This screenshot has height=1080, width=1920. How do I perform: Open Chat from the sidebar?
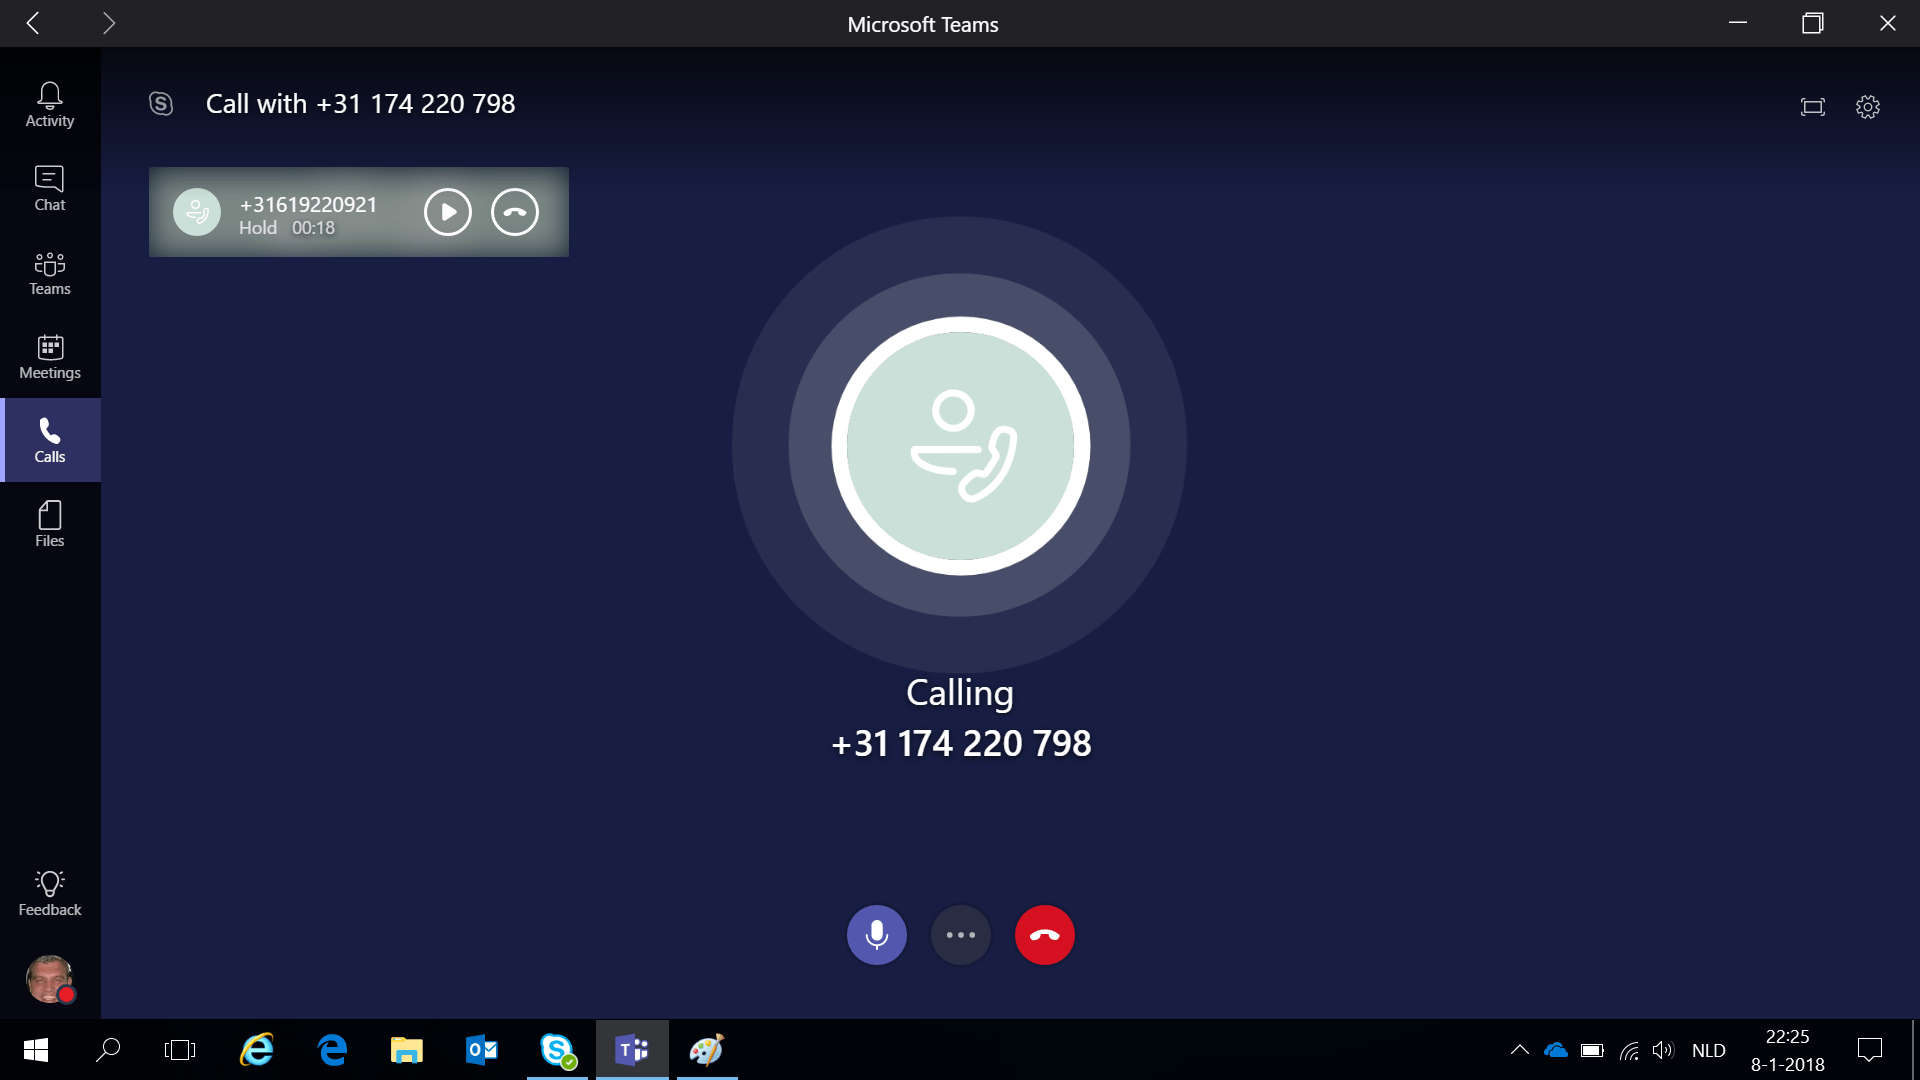50,189
